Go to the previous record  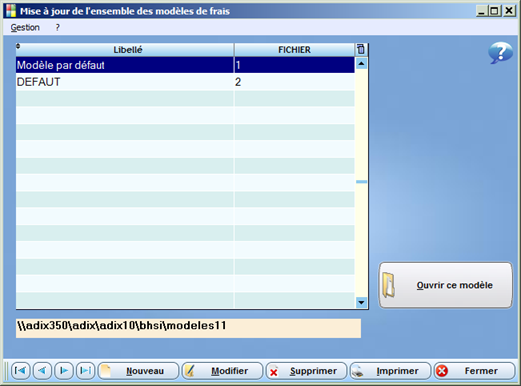point(42,370)
